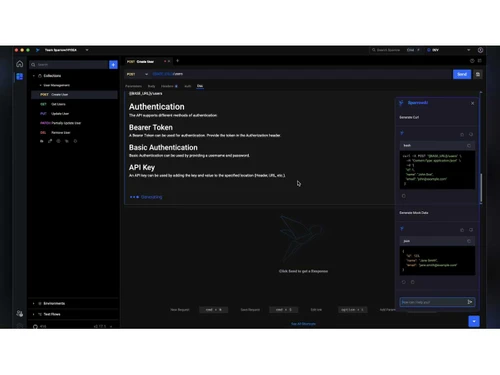Open the team workspace dropdown in title bar

[x=87, y=50]
